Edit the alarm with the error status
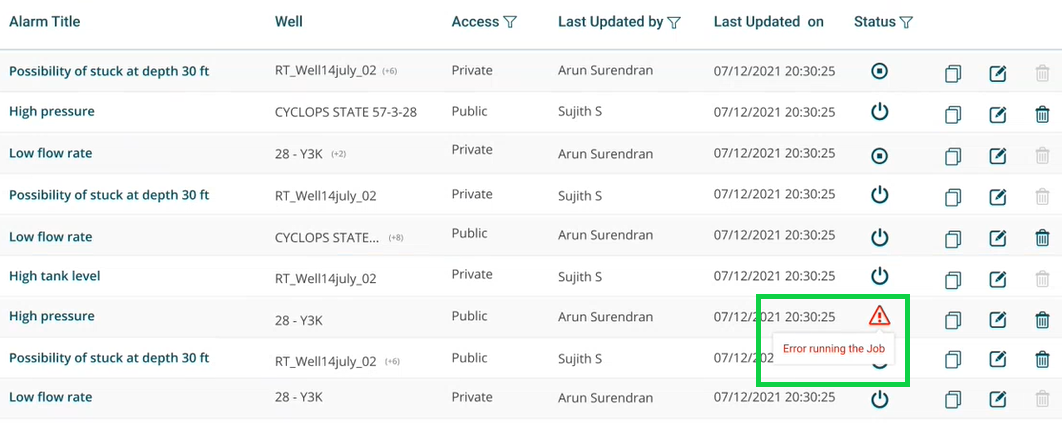This screenshot has height=423, width=1062. (x=997, y=319)
